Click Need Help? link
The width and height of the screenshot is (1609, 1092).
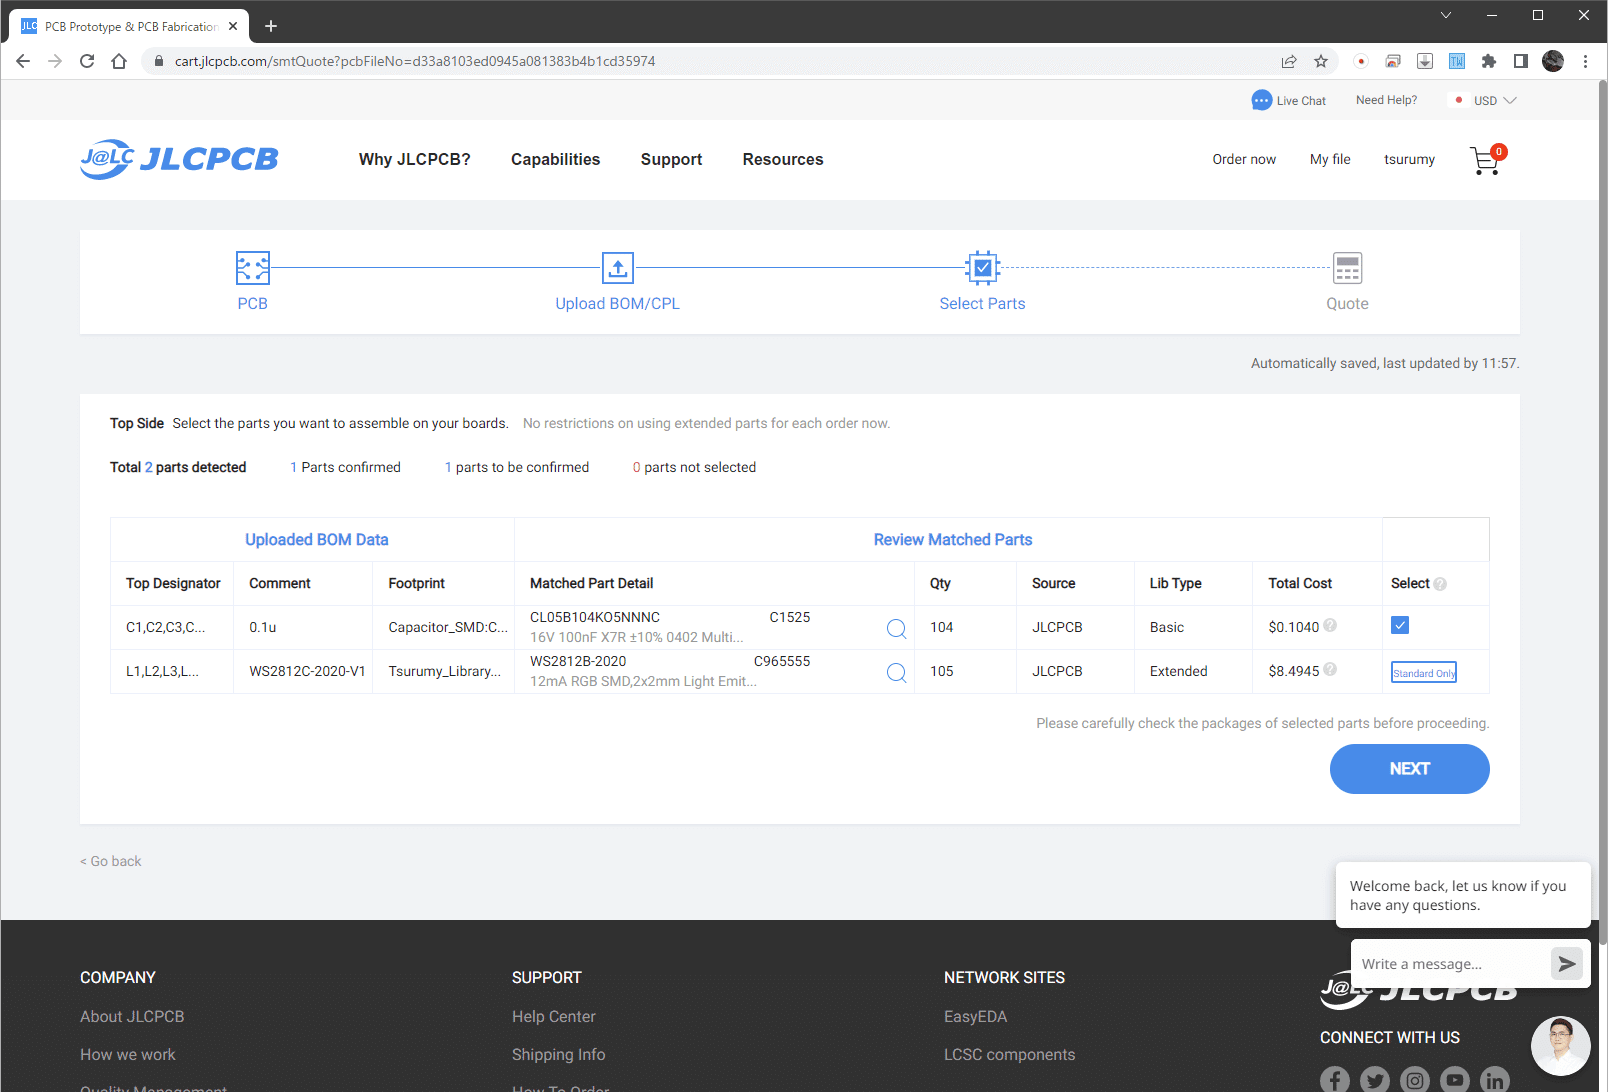coord(1386,100)
